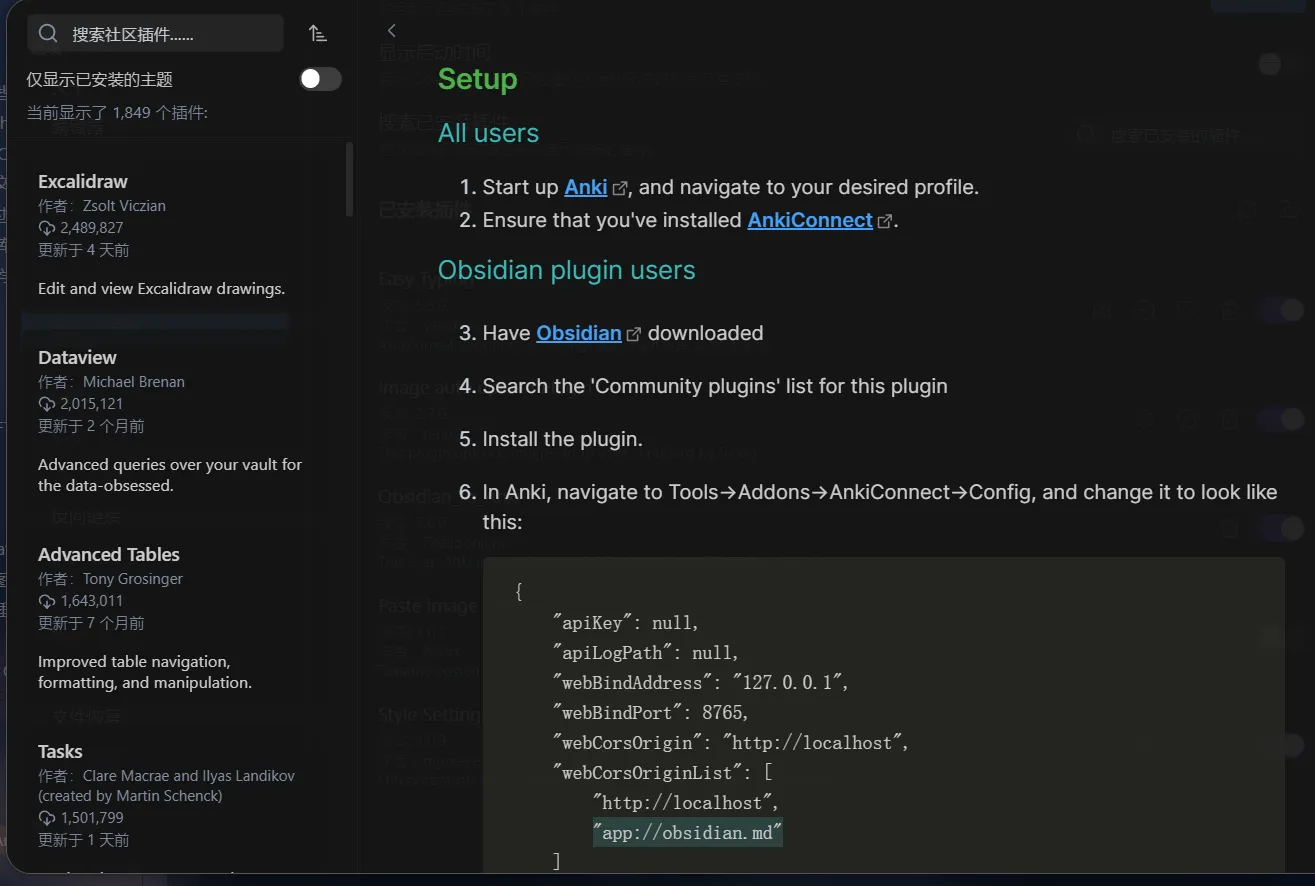Screen dimensions: 1315x886
Task: Open the Anki hyperlink
Action: pos(586,187)
